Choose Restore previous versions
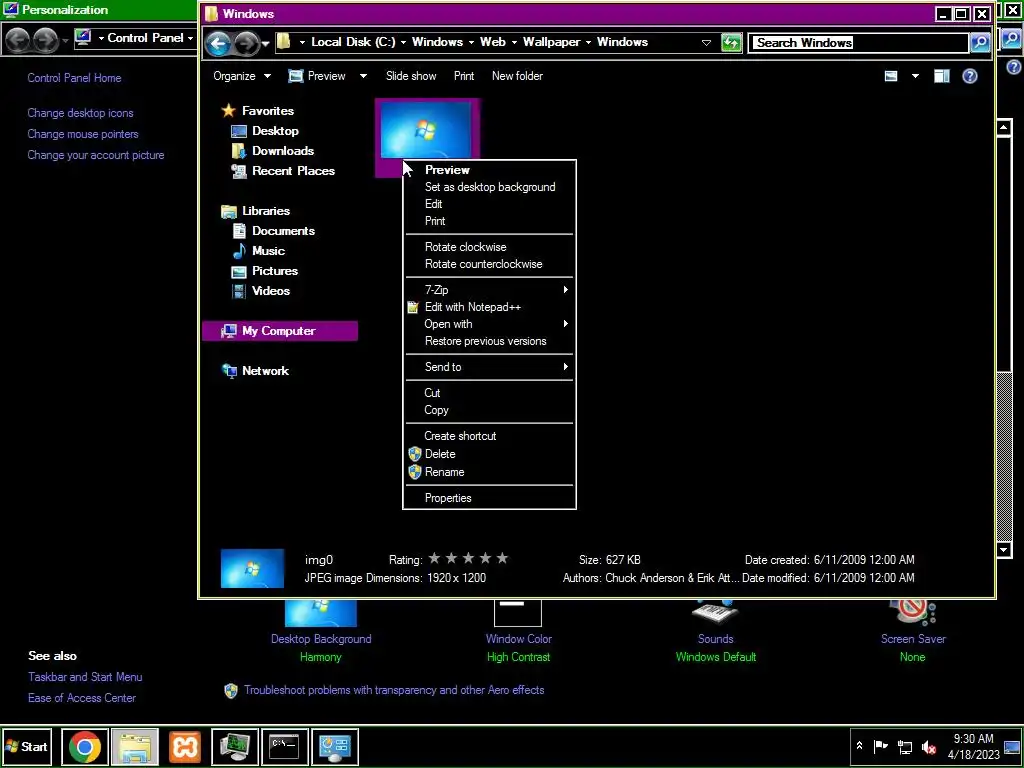This screenshot has width=1024, height=768. (x=489, y=341)
